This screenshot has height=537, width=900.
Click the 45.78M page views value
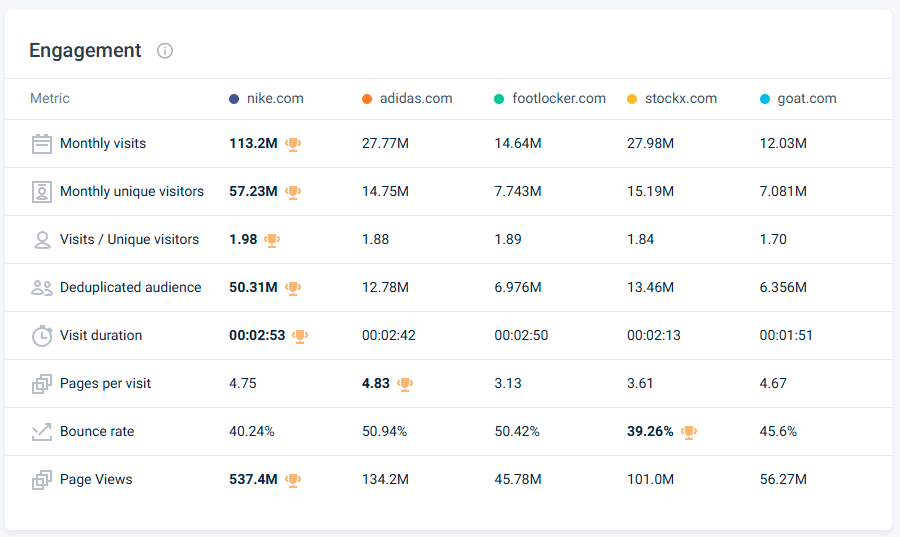518,480
